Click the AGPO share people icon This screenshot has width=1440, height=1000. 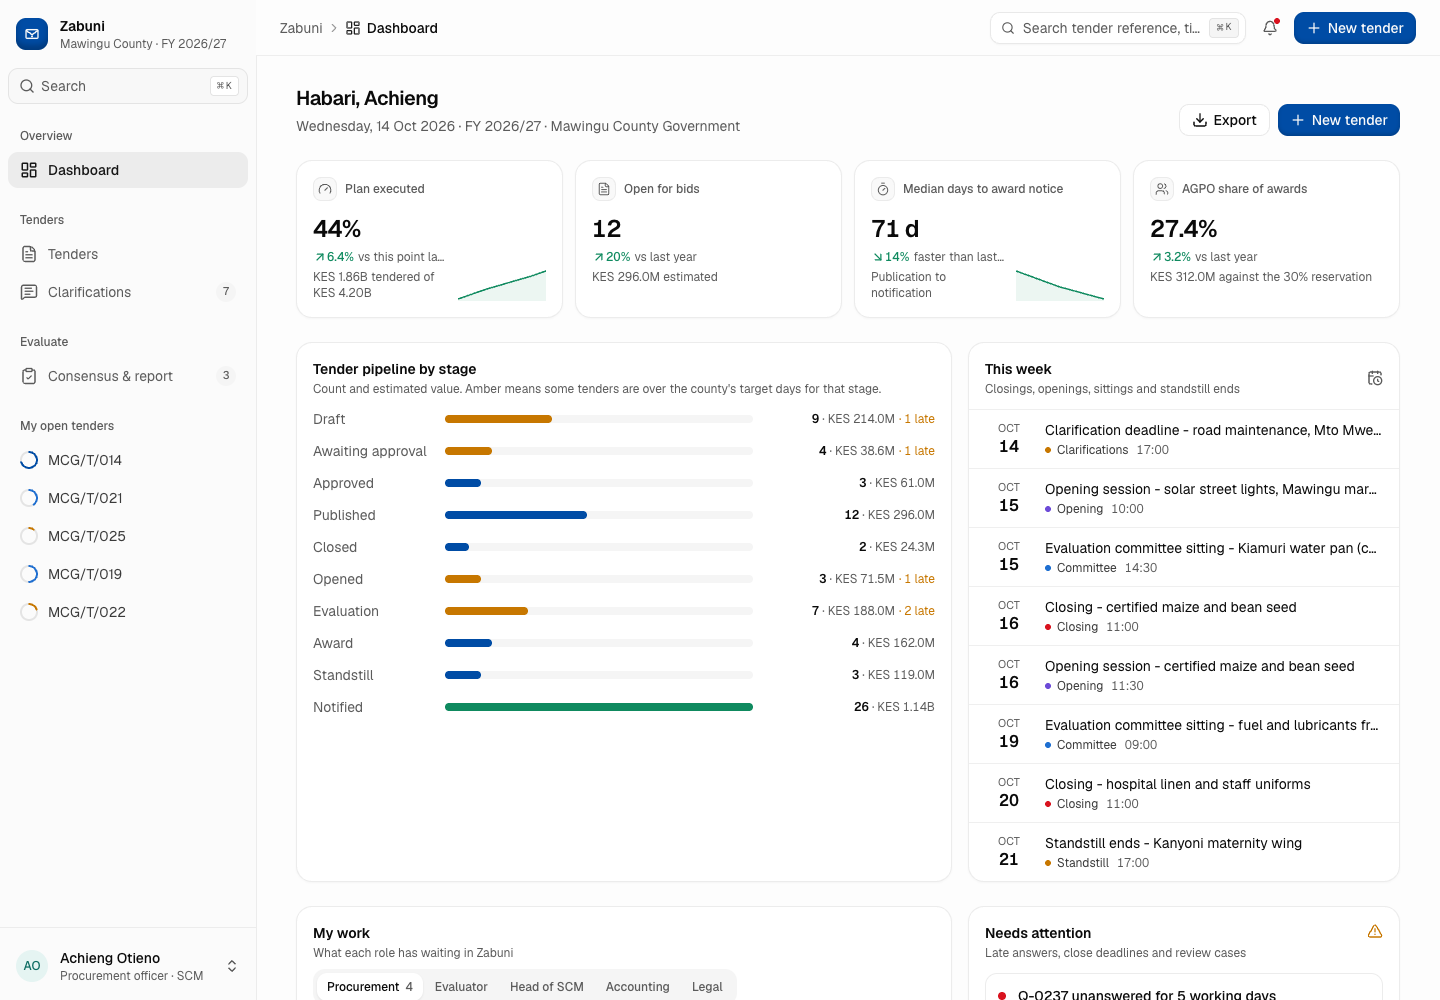[1162, 189]
